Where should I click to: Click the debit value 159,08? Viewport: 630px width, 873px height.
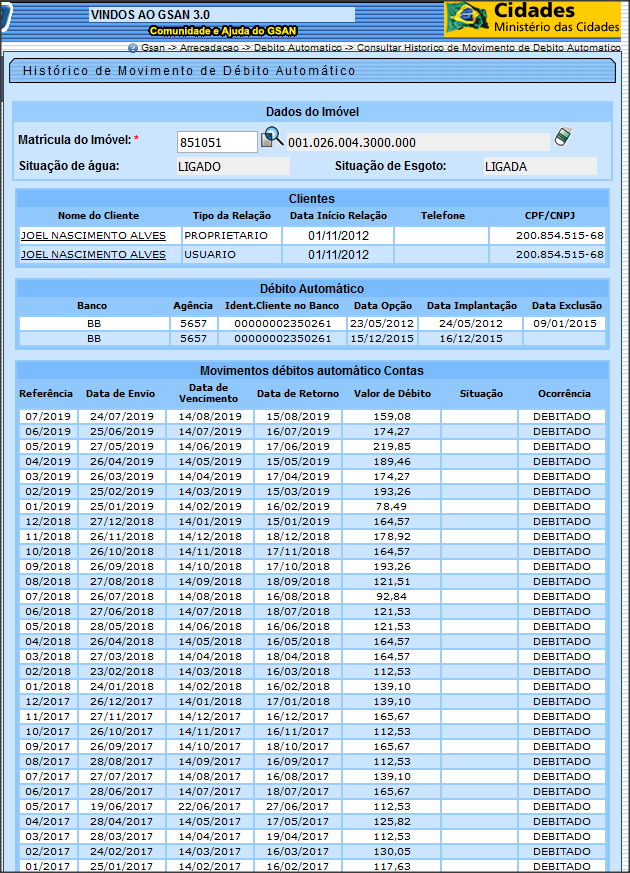pyautogui.click(x=392, y=416)
